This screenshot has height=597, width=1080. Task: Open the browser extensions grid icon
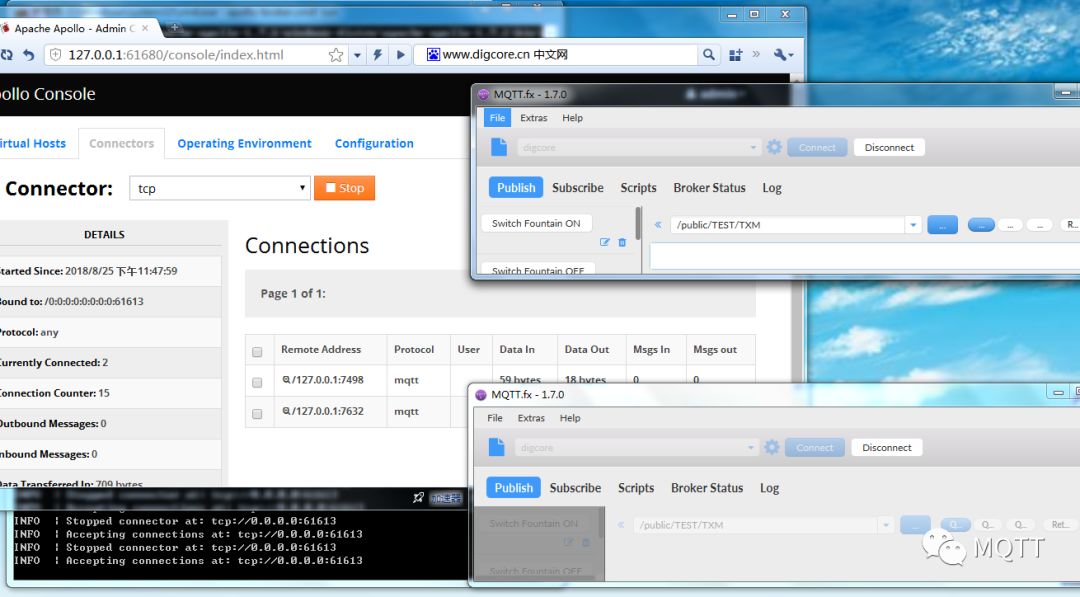(736, 55)
